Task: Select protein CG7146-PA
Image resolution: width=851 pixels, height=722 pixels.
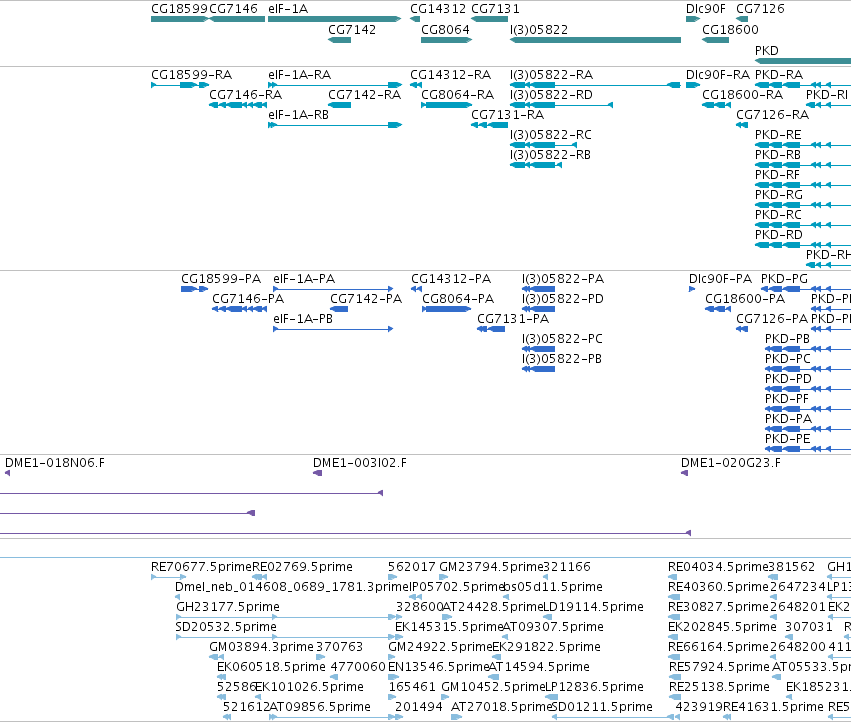Action: tap(248, 299)
